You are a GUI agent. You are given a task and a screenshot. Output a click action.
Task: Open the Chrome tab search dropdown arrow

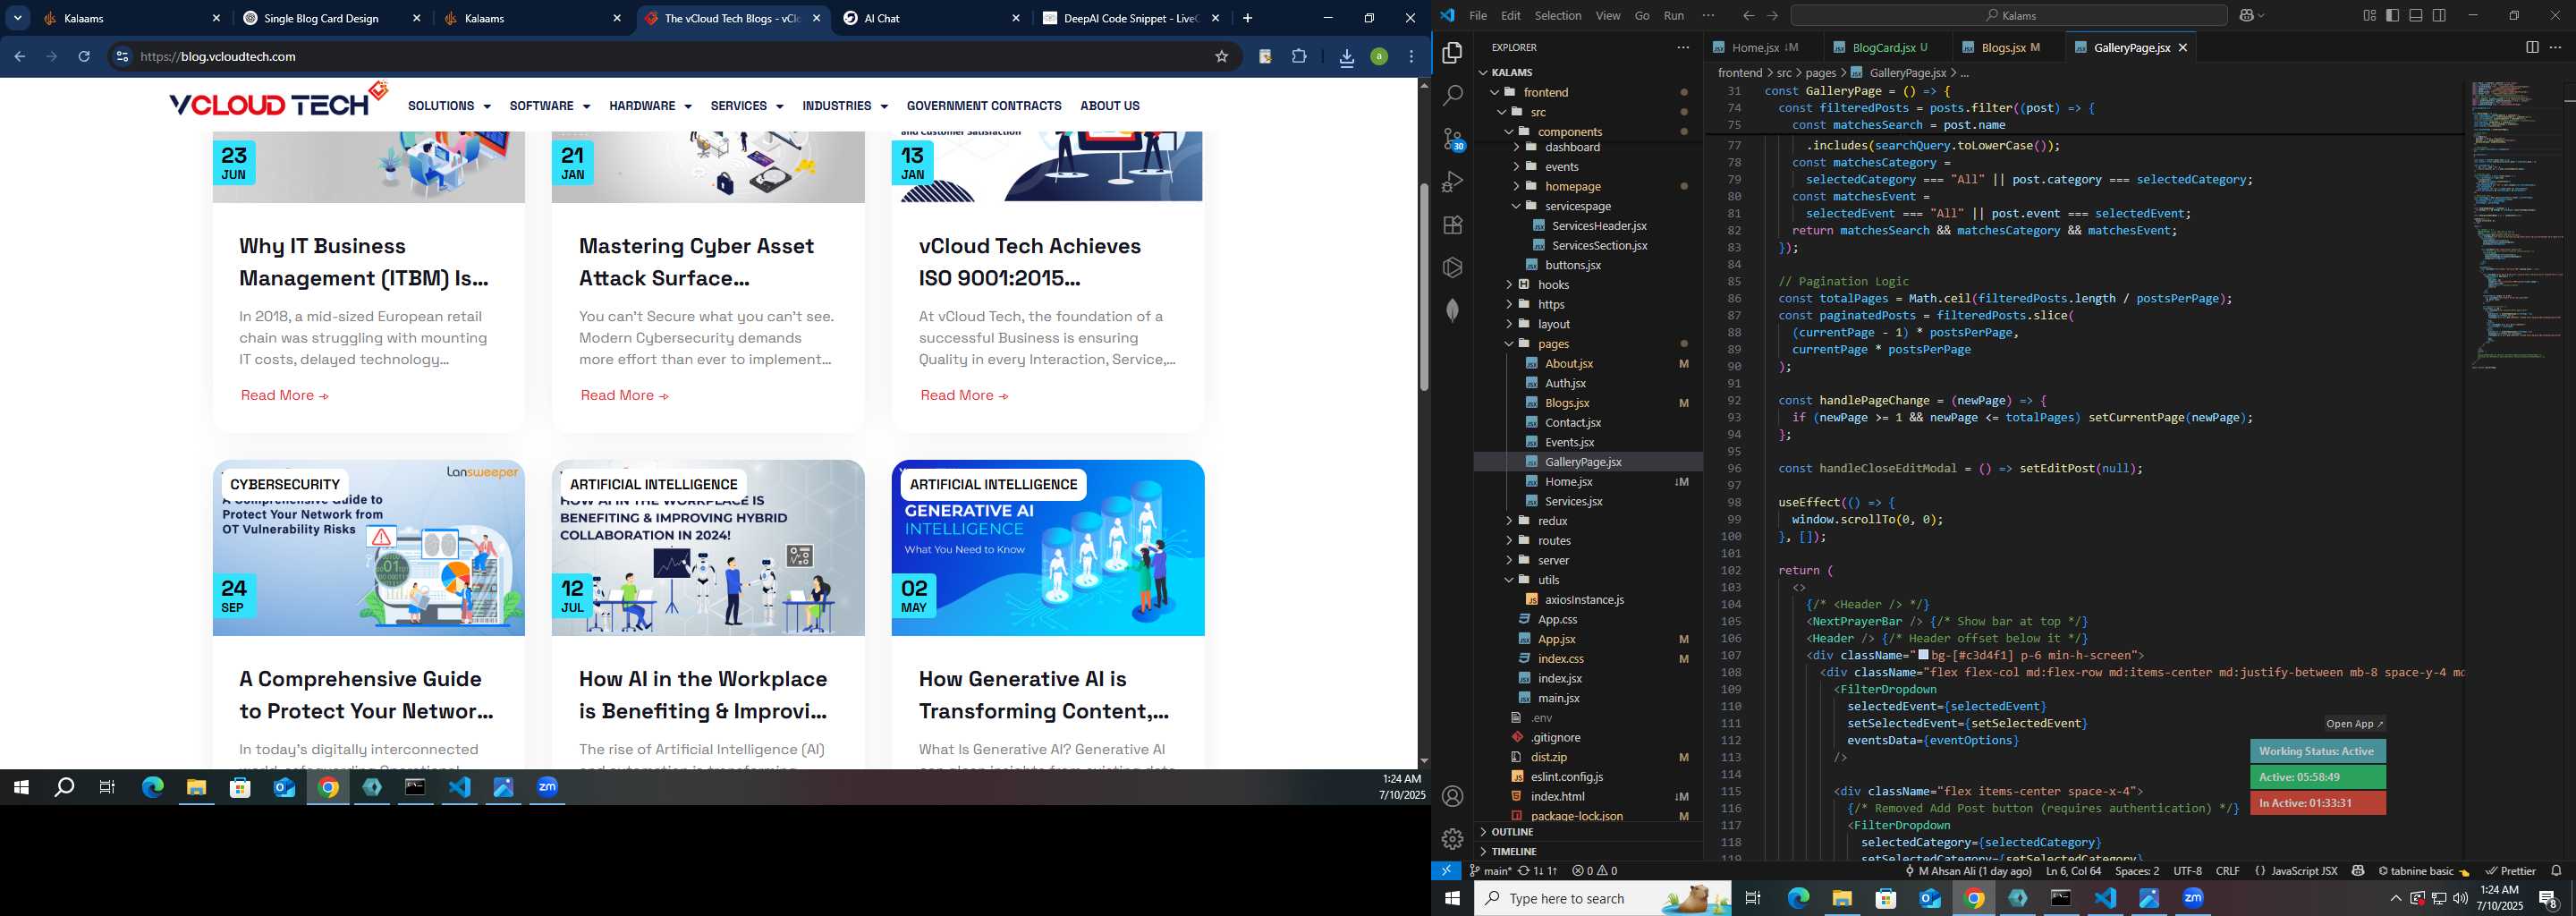(x=18, y=18)
